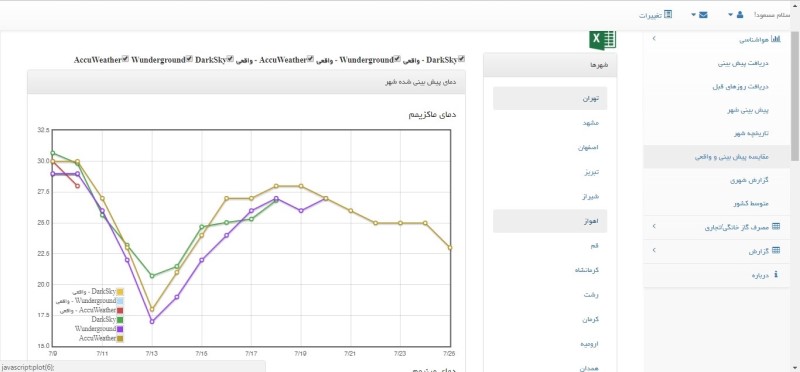Click 'AccuWeather - واقعی' red legend swatch
Screen dimensions: 800x372
point(120,310)
